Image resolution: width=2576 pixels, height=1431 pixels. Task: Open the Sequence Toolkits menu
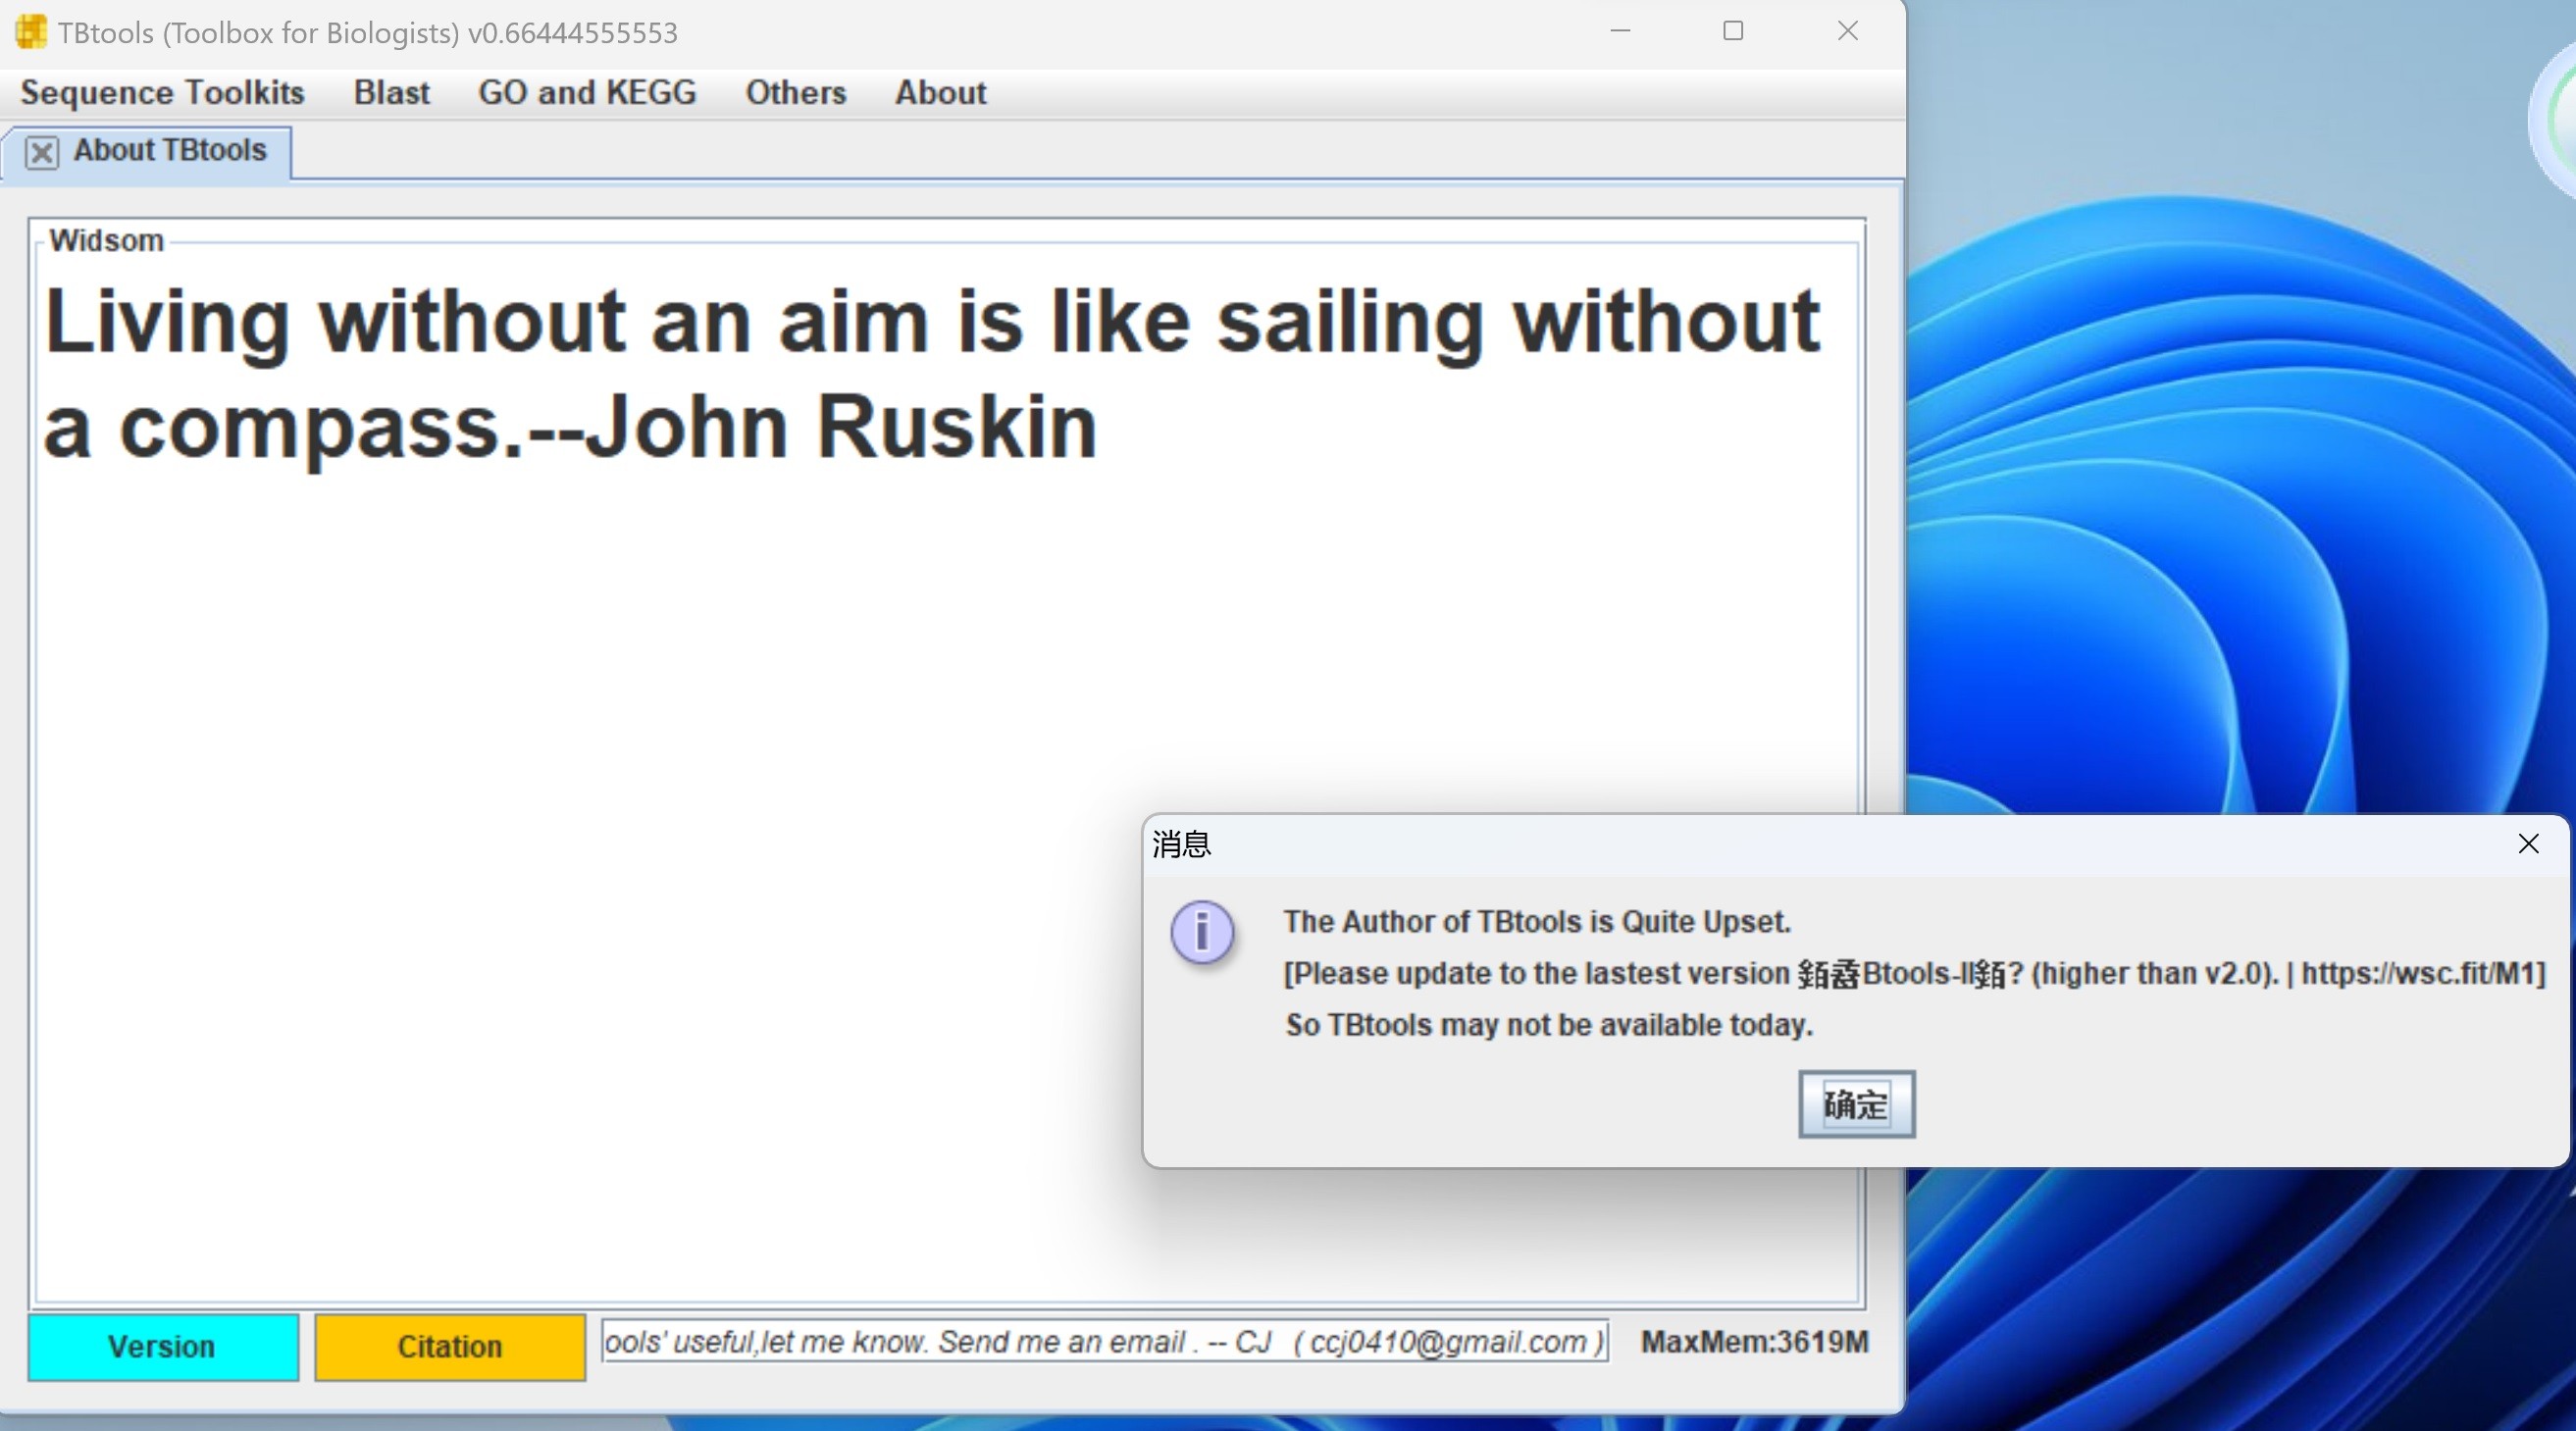[x=162, y=92]
